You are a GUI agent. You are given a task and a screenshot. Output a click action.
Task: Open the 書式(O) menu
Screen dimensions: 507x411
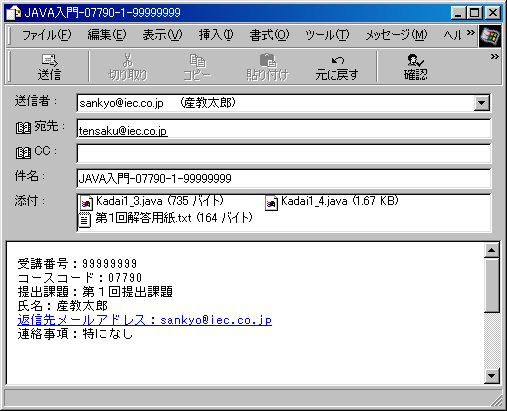click(x=269, y=35)
